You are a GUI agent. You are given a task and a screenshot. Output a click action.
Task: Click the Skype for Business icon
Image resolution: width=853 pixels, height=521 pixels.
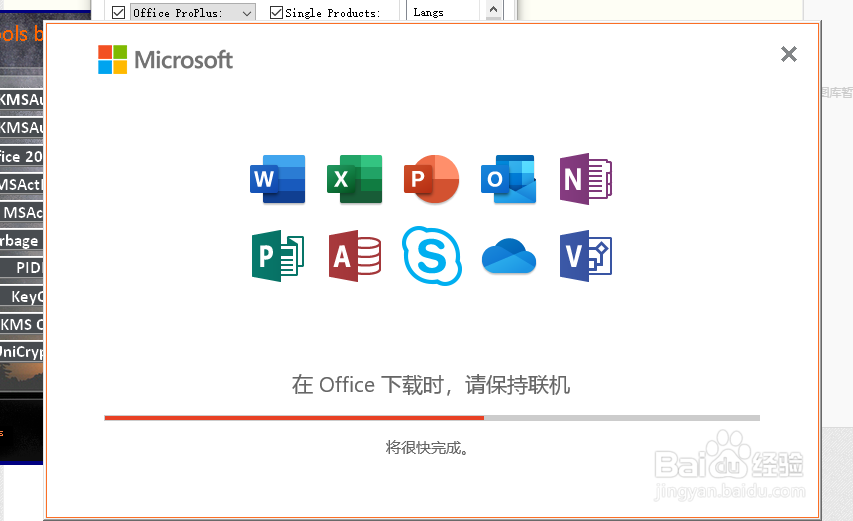pyautogui.click(x=432, y=256)
